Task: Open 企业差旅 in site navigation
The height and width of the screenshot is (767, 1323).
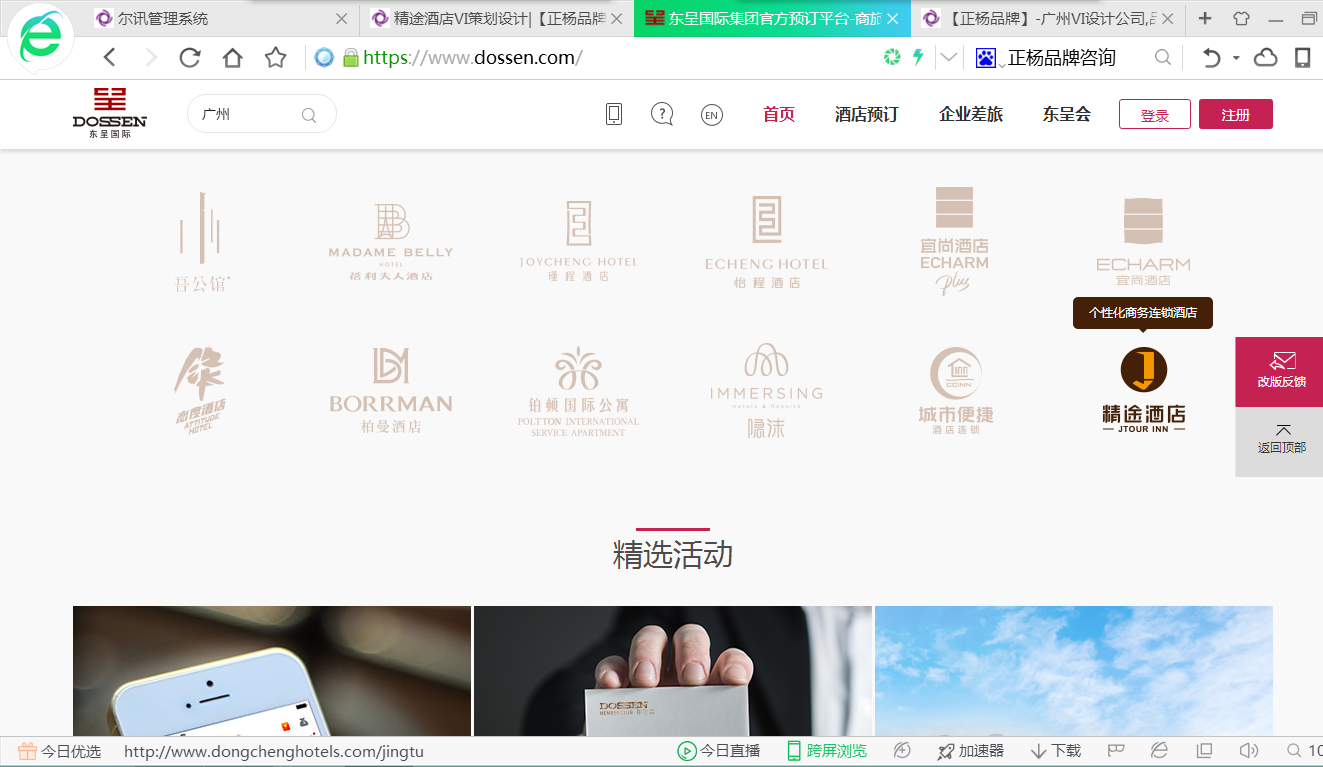Action: [971, 114]
